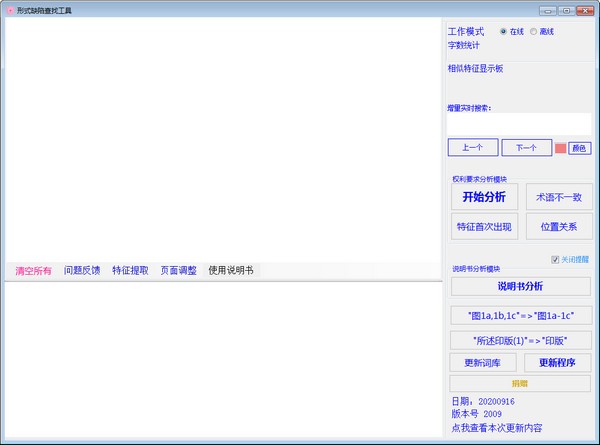
Task: Click the 捐赠 donate button
Action: [520, 383]
